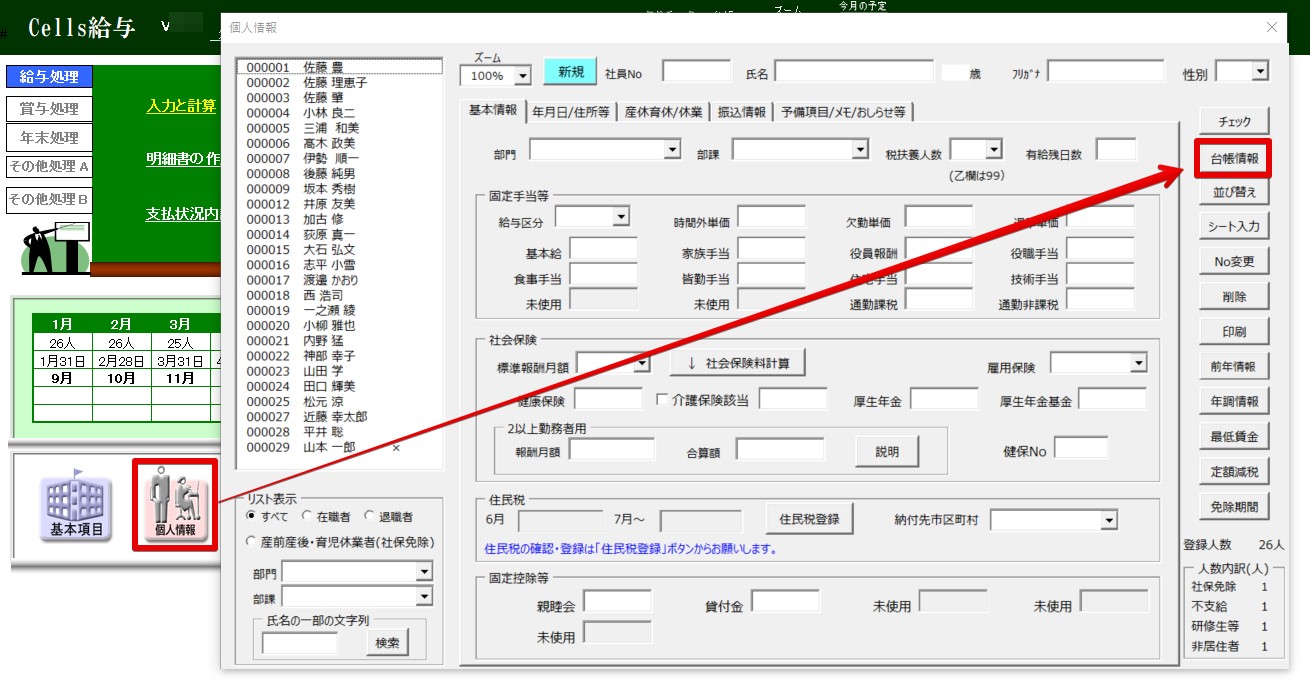Click the 検索 button
This screenshot has height=691, width=1310.
(x=387, y=644)
